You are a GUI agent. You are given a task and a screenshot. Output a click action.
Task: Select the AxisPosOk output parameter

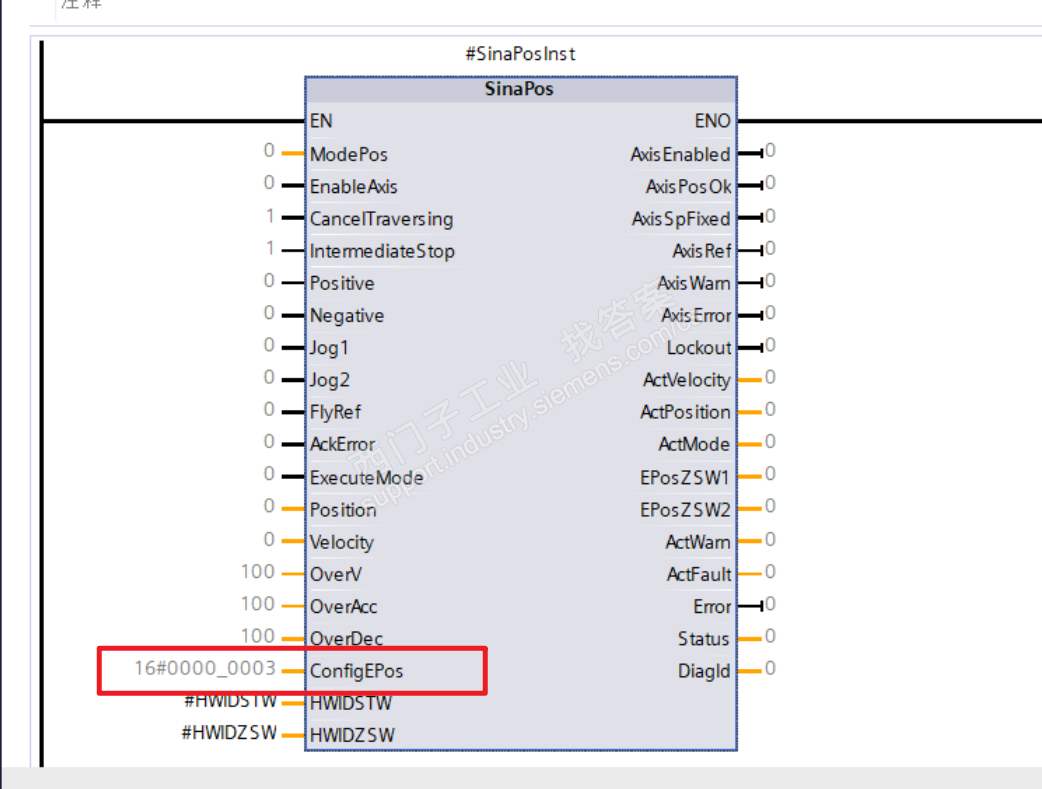point(688,187)
